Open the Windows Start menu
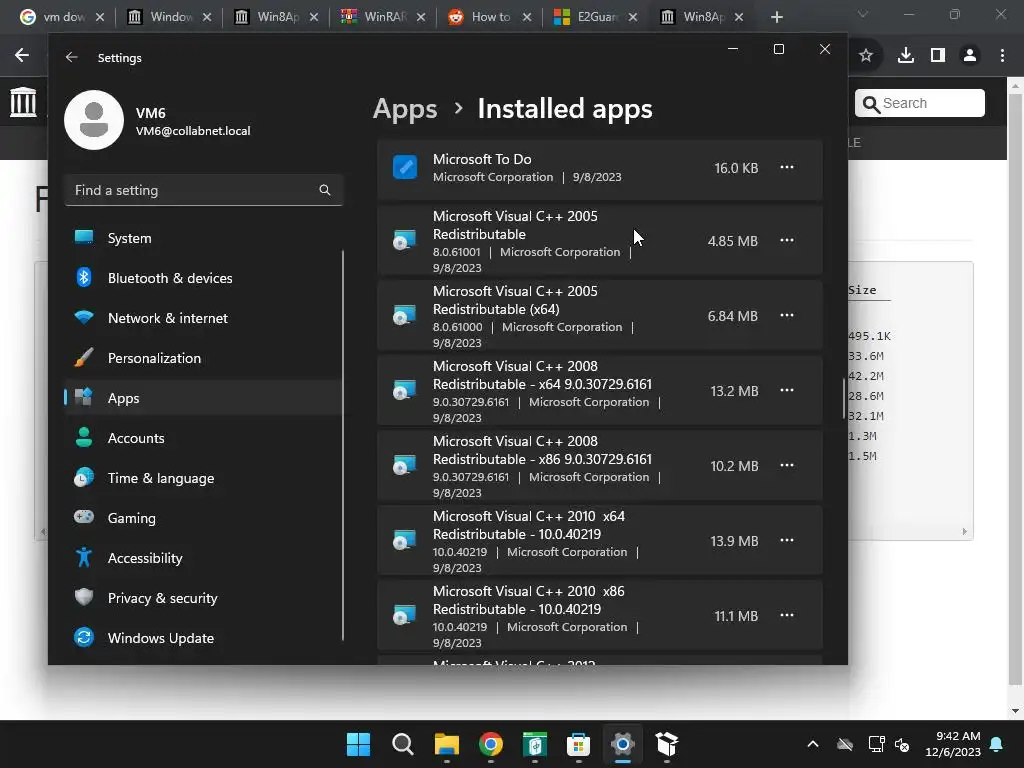The width and height of the screenshot is (1024, 768). [x=359, y=744]
